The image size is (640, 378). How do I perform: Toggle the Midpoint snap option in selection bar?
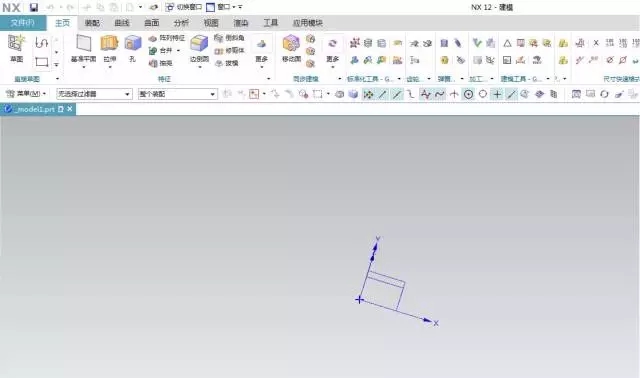pos(396,94)
